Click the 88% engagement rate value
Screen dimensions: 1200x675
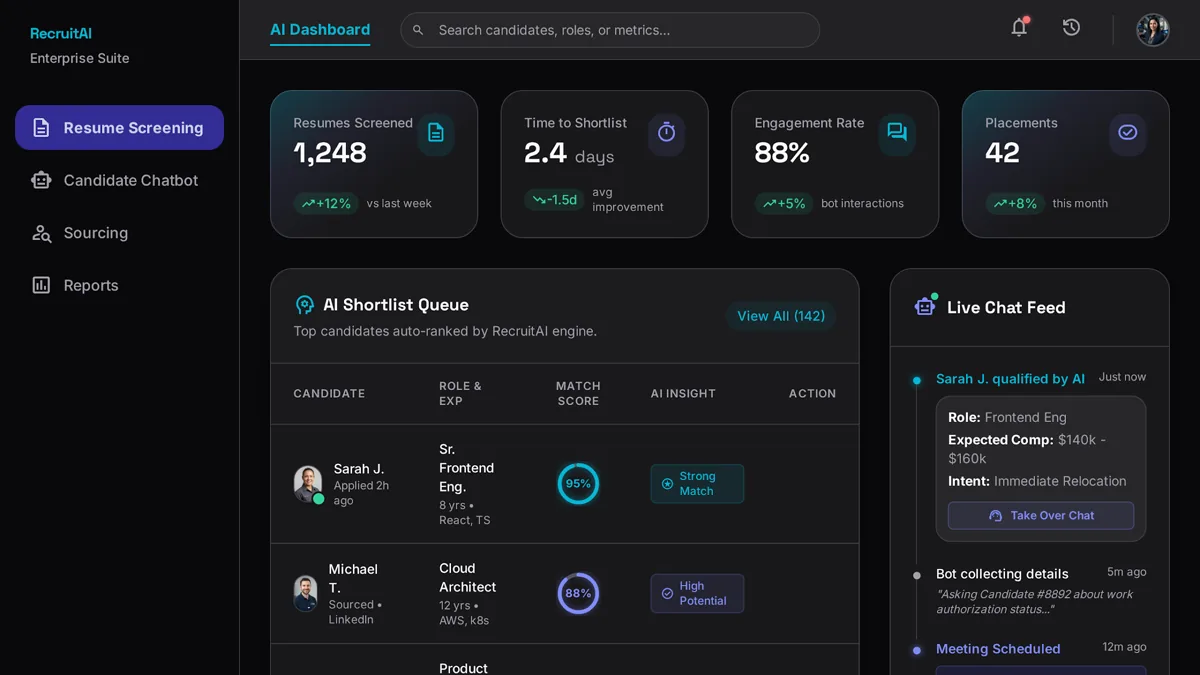pos(782,153)
